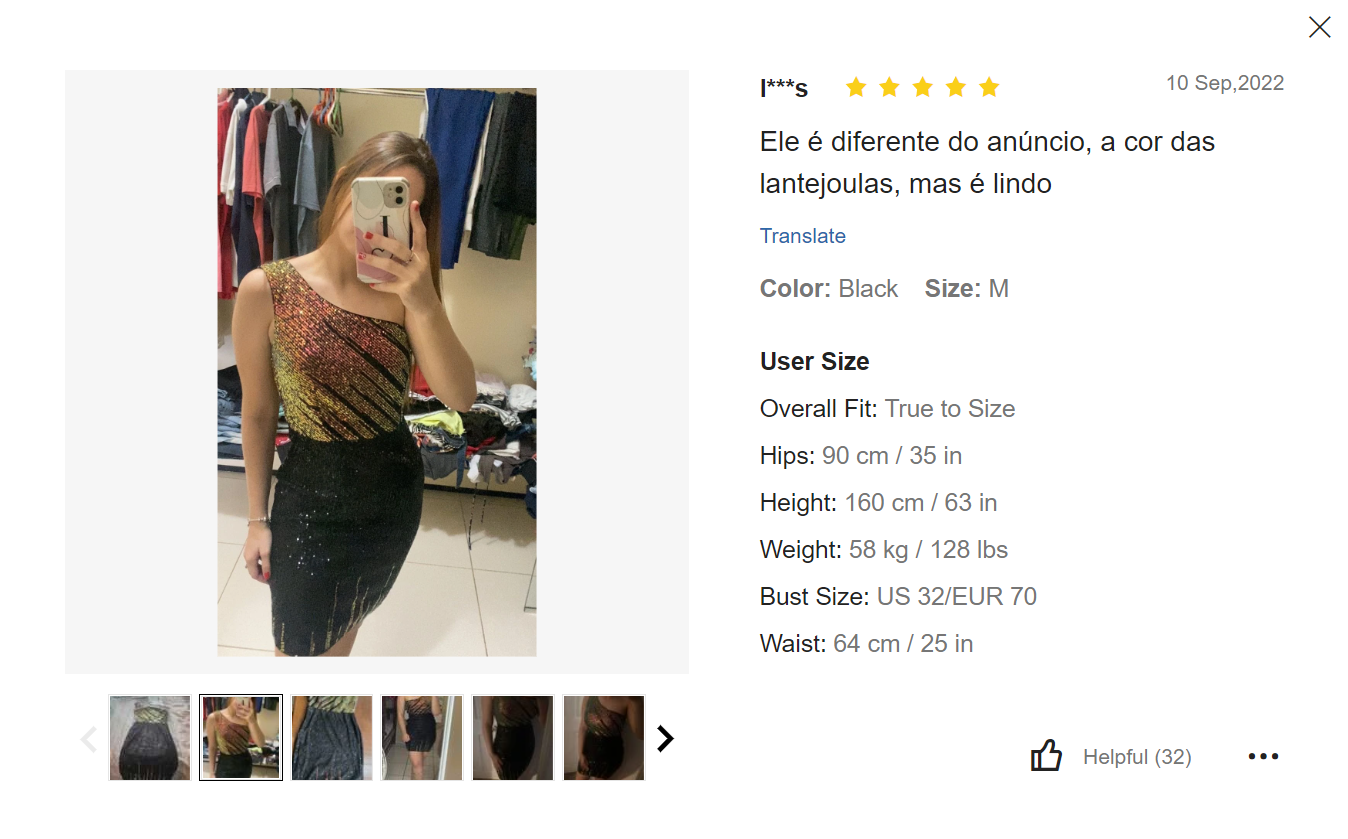Click the review date 10 Sep,2022
The height and width of the screenshot is (839, 1348).
coord(1225,83)
